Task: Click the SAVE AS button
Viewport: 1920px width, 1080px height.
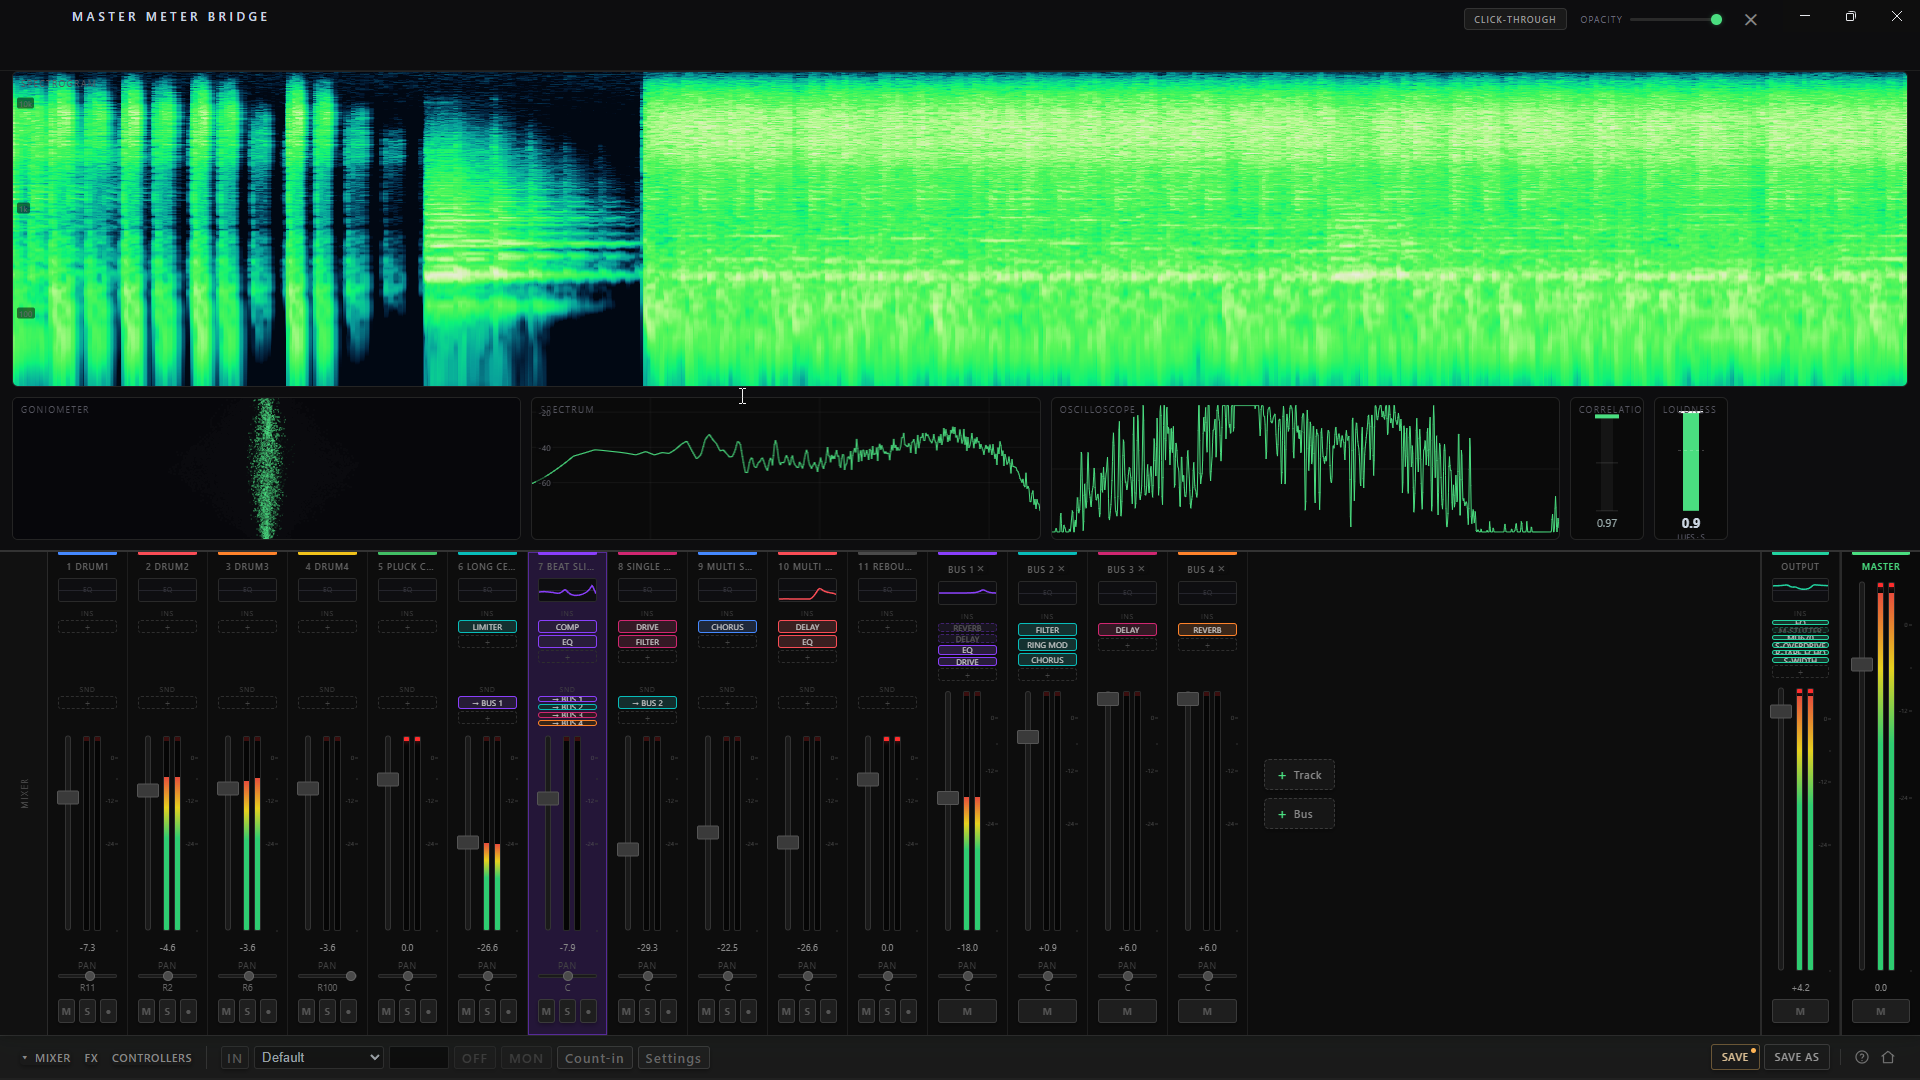Action: [1796, 1057]
